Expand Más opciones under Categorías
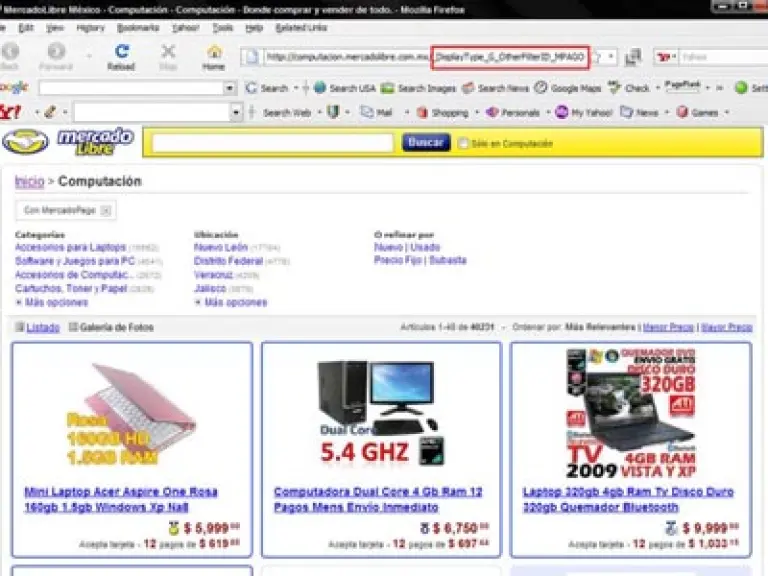 point(55,302)
